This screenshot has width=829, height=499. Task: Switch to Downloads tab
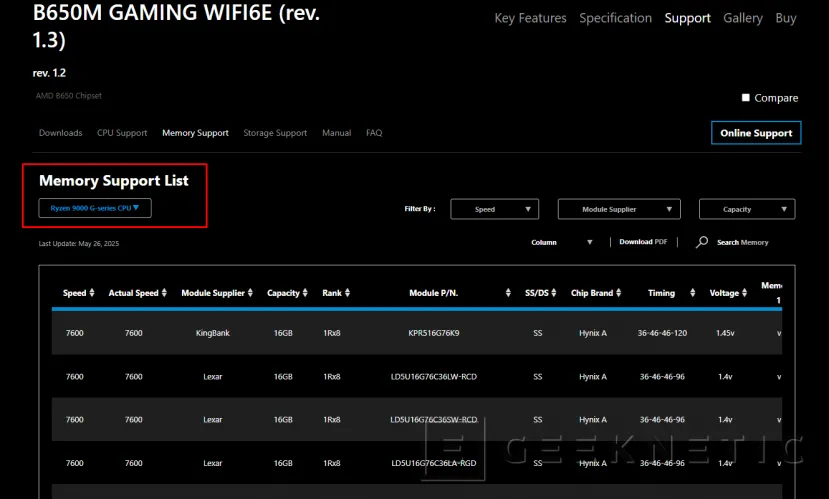60,133
